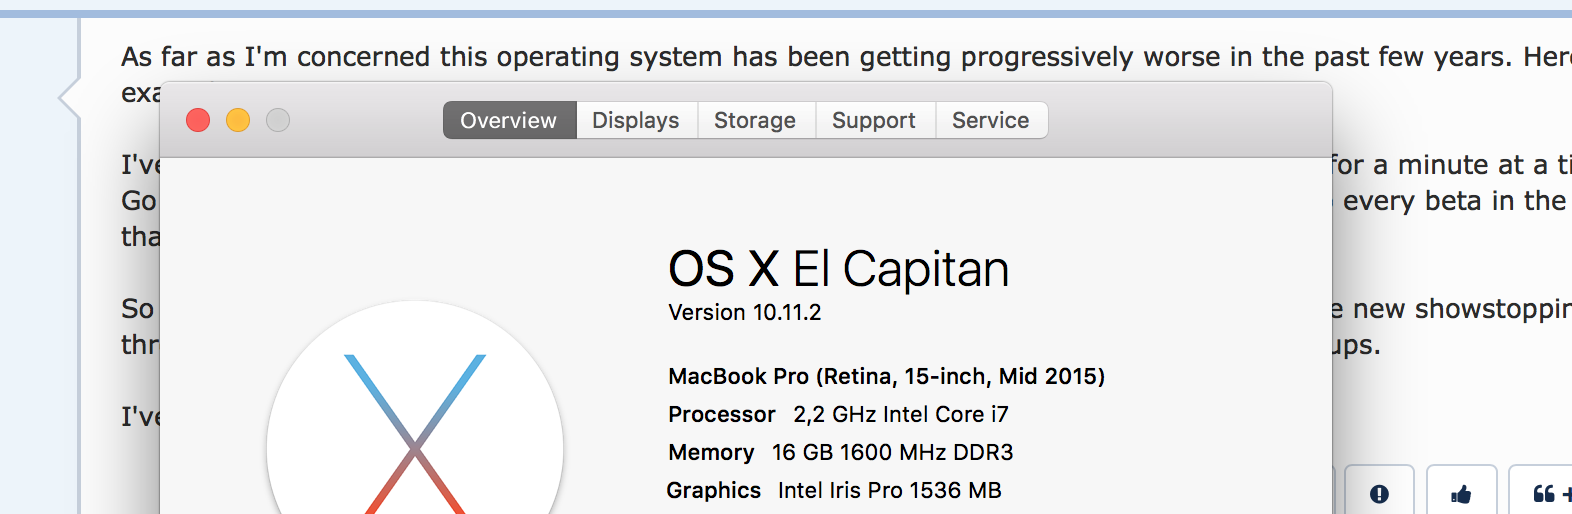
Task: Click the OS X El Capitan title
Action: tap(838, 269)
